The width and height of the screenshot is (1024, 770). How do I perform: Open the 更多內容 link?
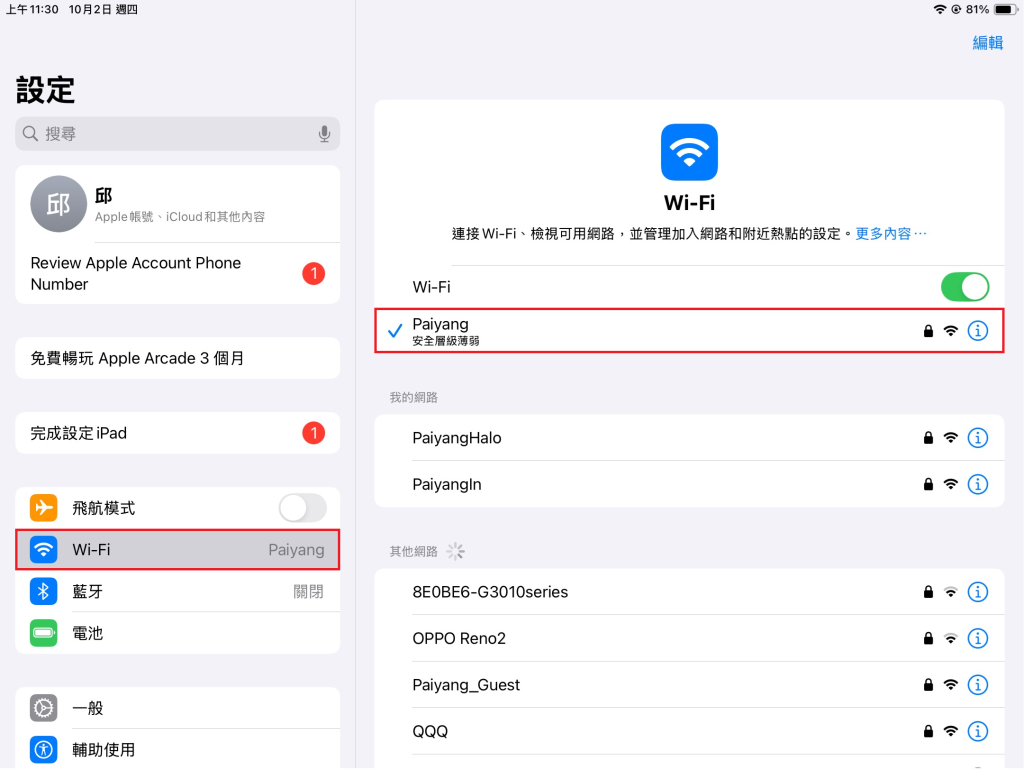pos(890,233)
